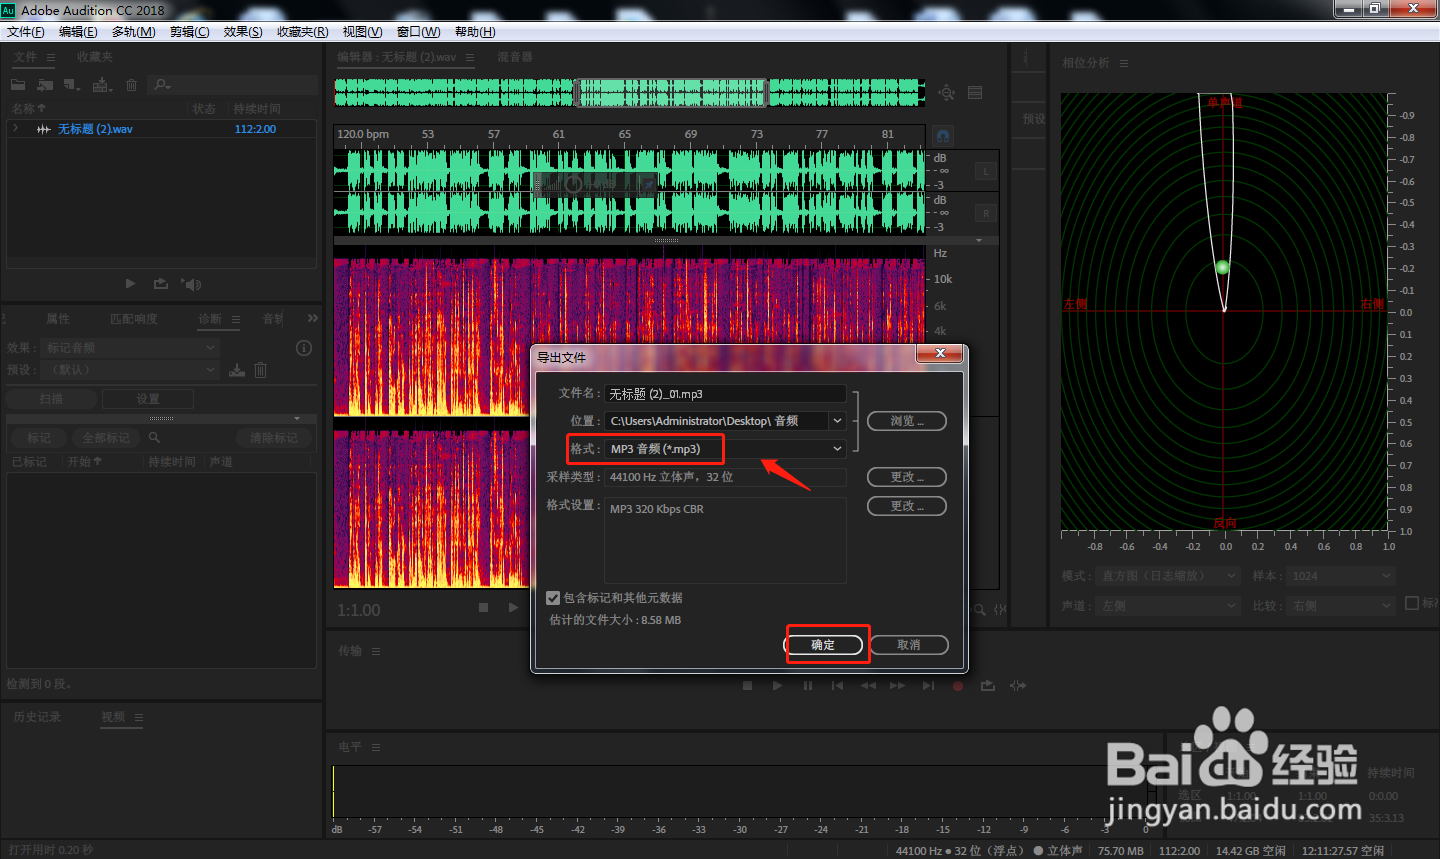1440x859 pixels.
Task: Click the new file icon in Files panel
Action: (x=71, y=85)
